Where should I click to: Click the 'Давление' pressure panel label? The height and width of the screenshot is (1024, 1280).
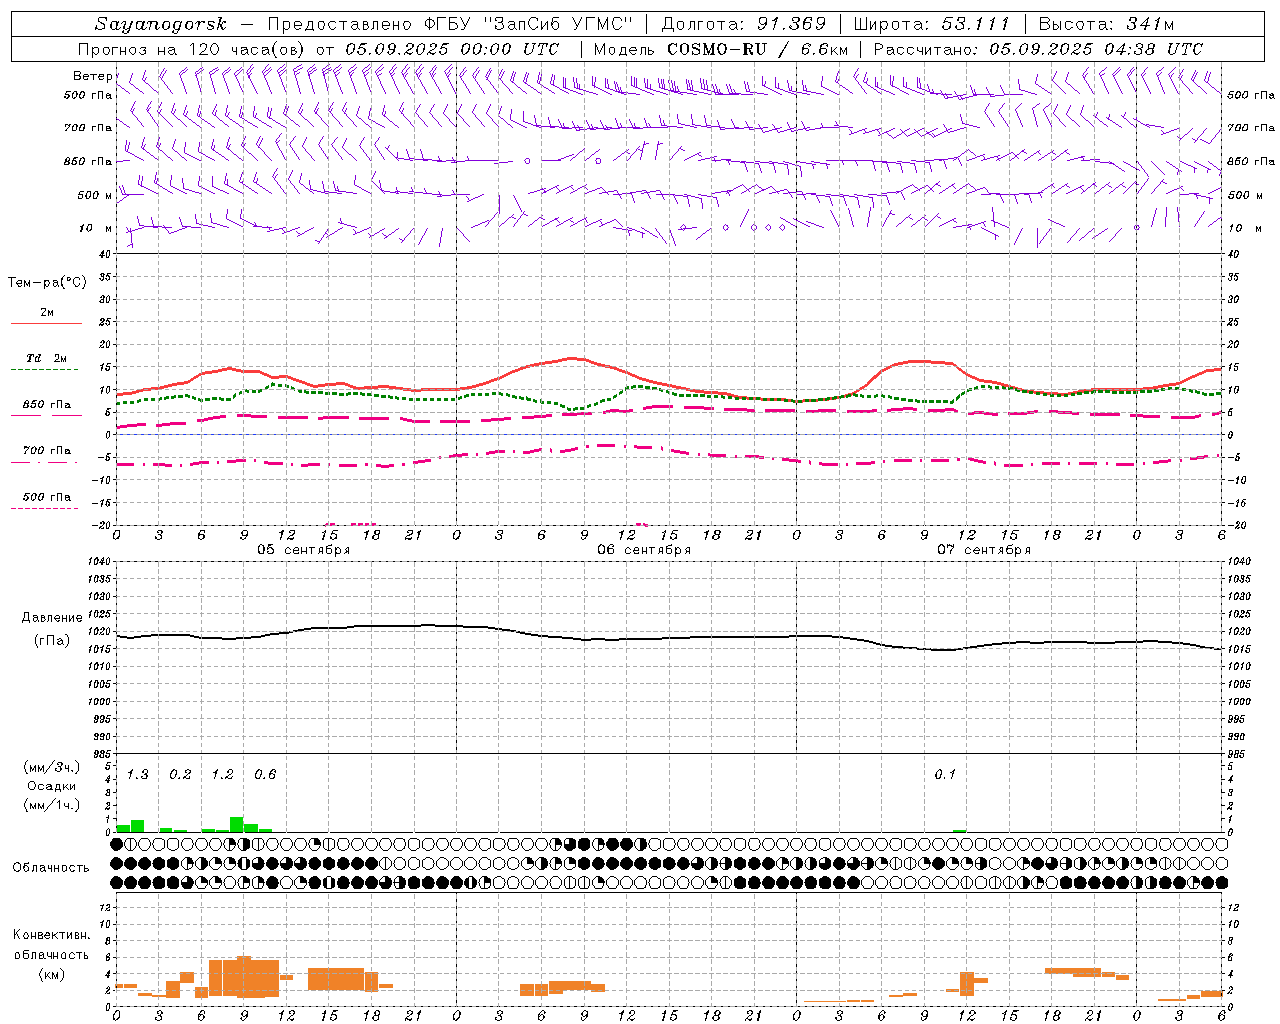click(x=52, y=618)
